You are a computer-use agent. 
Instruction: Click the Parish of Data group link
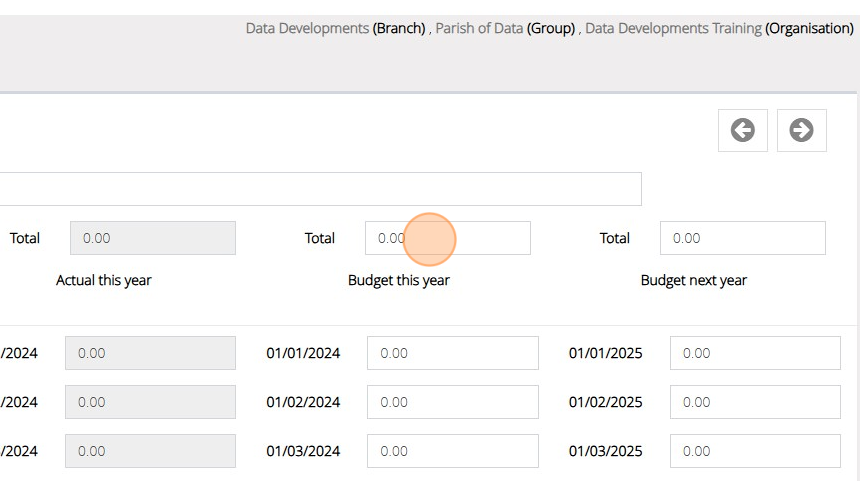point(479,28)
